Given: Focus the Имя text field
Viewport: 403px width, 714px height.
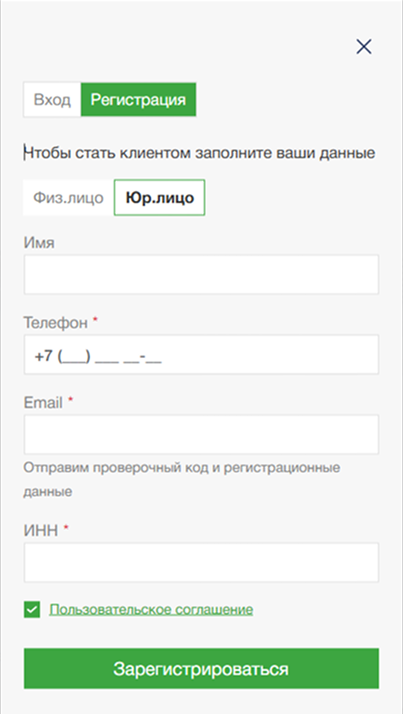Looking at the screenshot, I should tap(201, 275).
